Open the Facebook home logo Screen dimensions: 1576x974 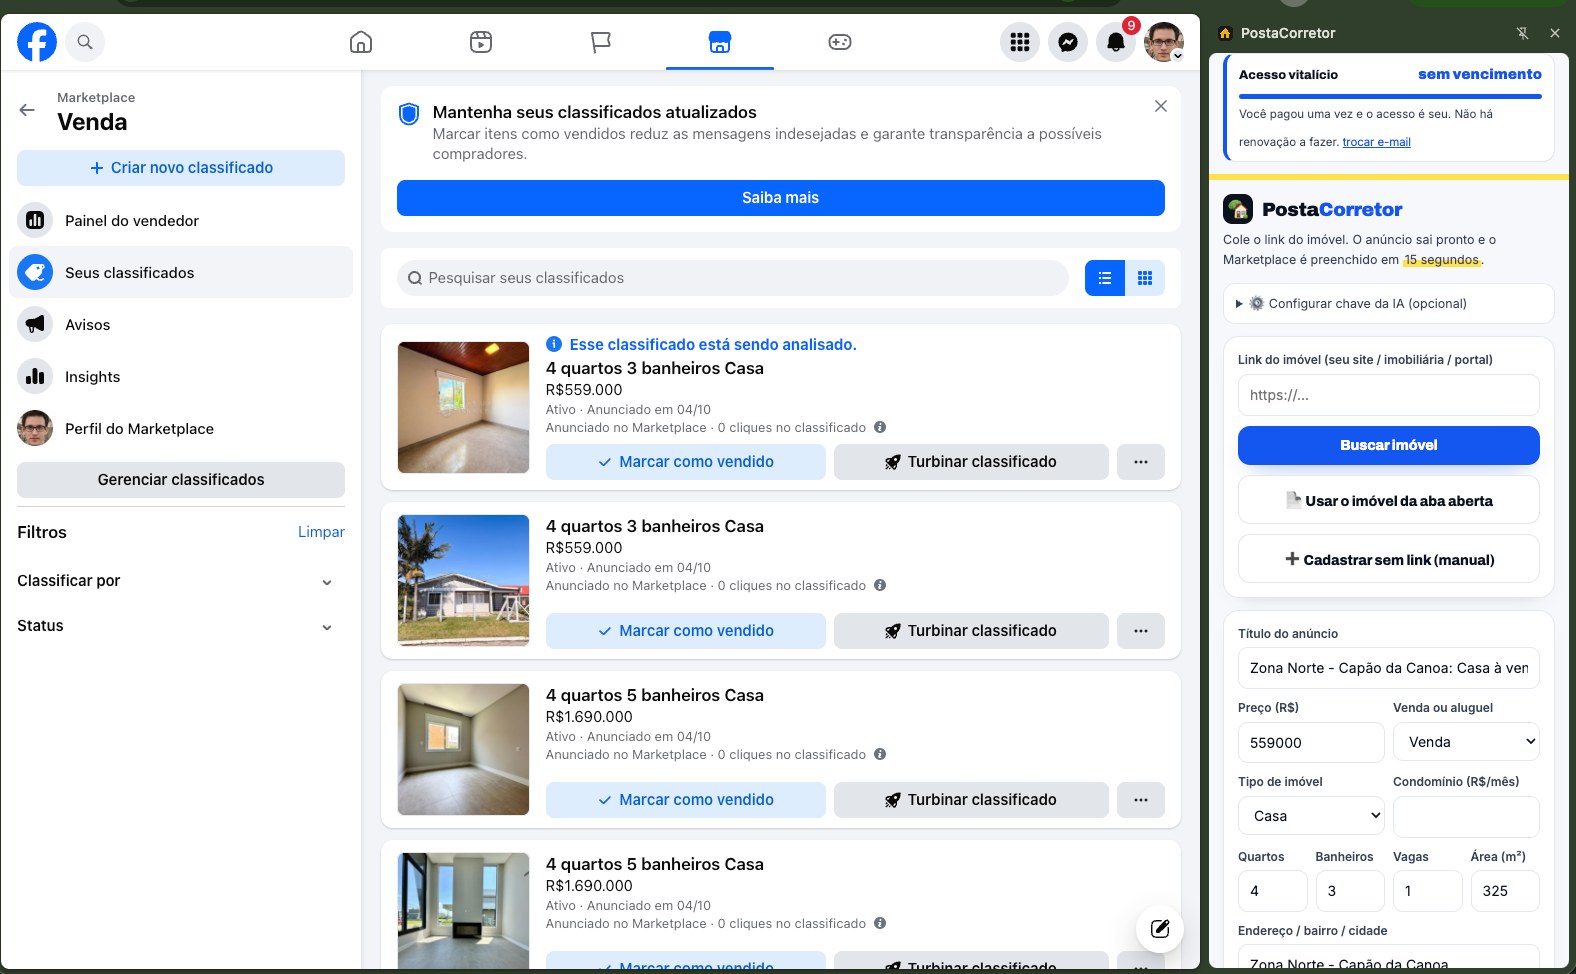(37, 42)
